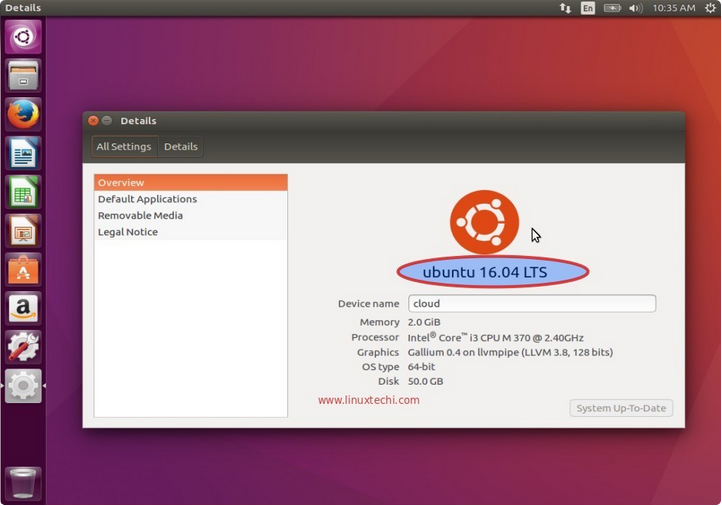Screen dimensions: 722x506
Task: Open the En keyboard language indicator
Action: (588, 8)
